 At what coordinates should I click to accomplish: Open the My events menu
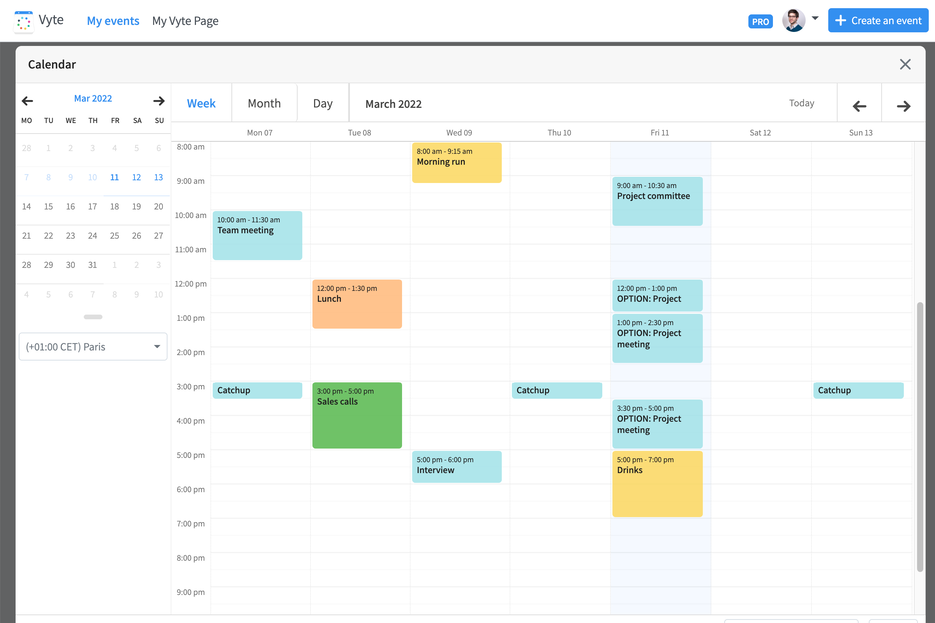(113, 20)
